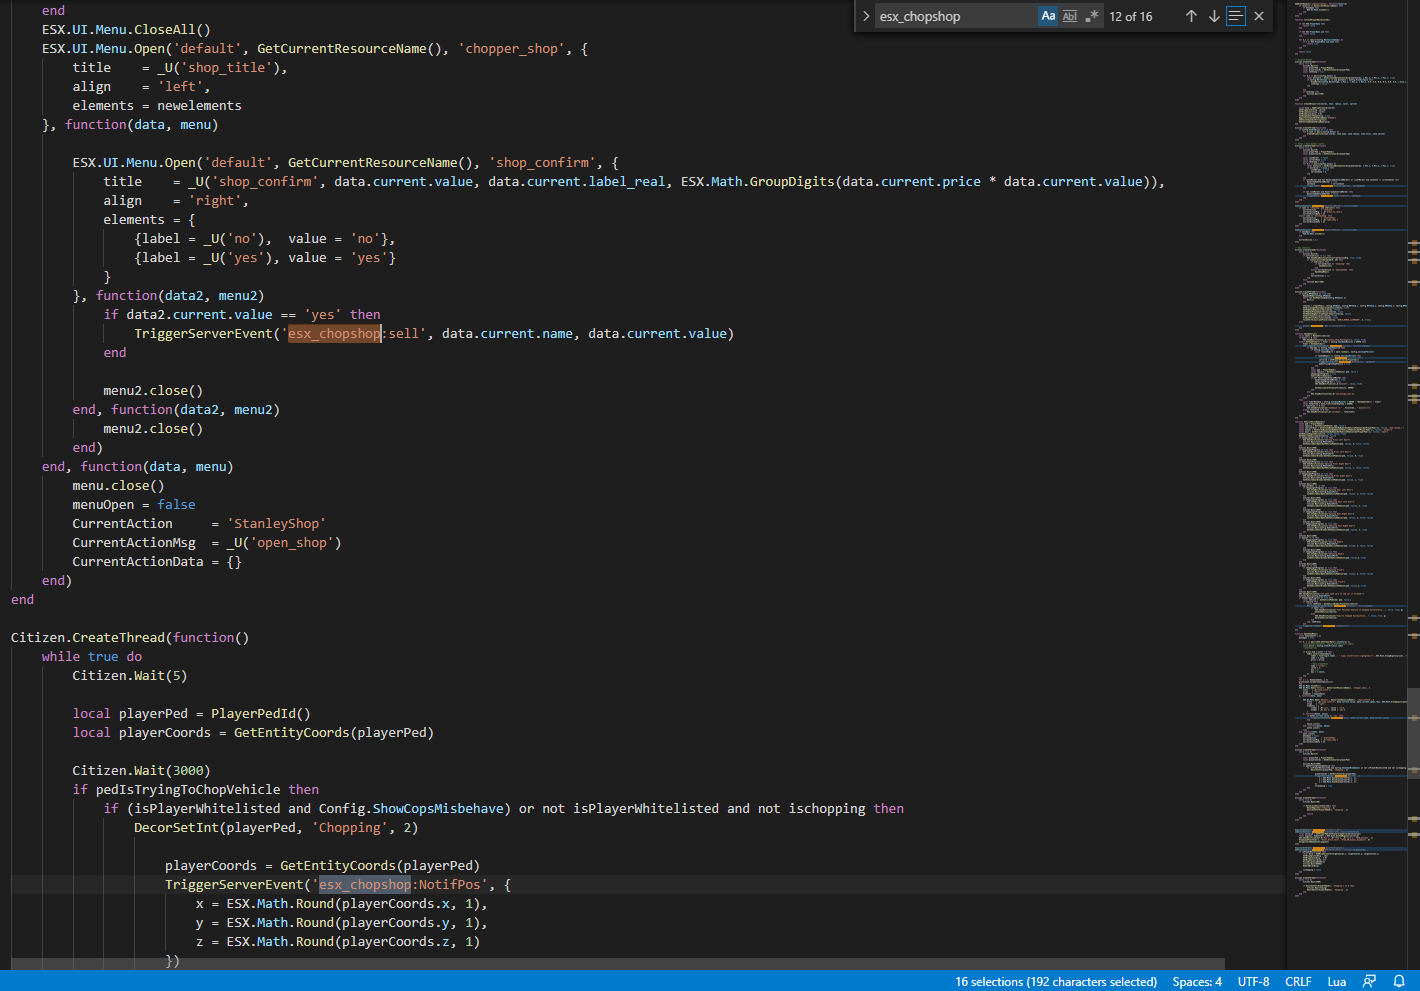Change indentation via Spaces: 4
Viewport: 1420px width, 991px height.
pyautogui.click(x=1197, y=981)
